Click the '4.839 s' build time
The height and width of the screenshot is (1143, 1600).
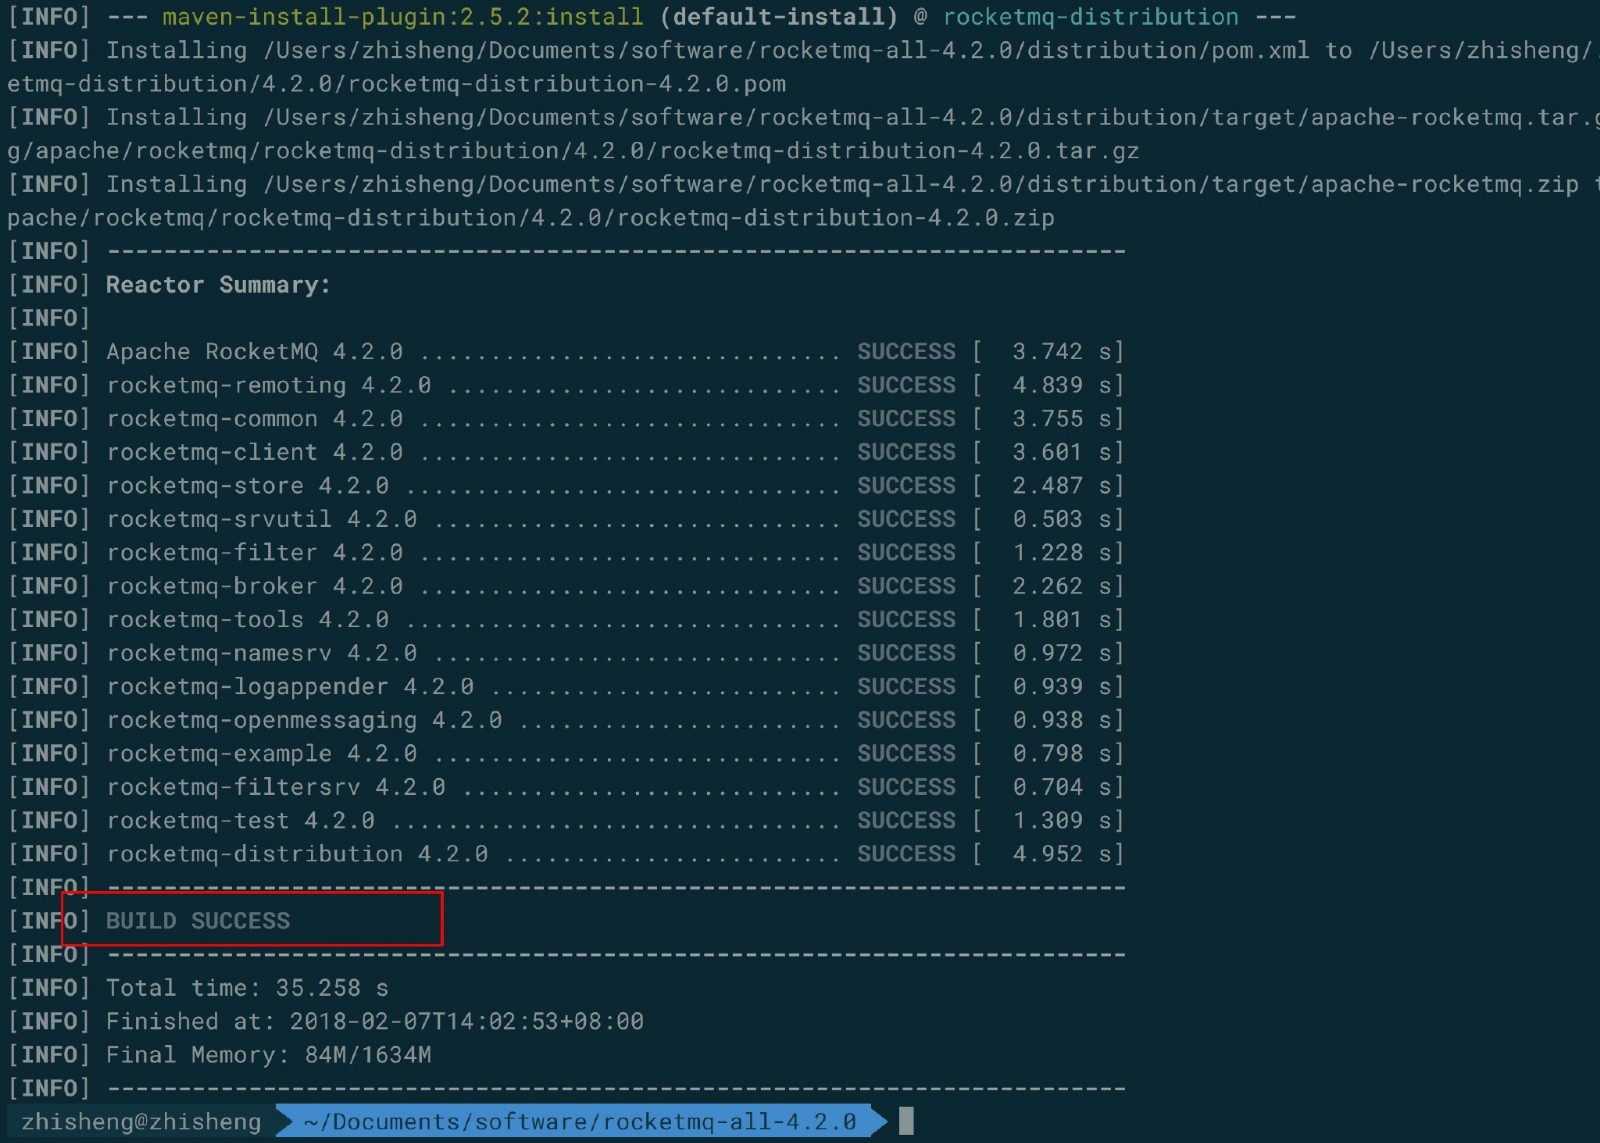(x=1062, y=385)
